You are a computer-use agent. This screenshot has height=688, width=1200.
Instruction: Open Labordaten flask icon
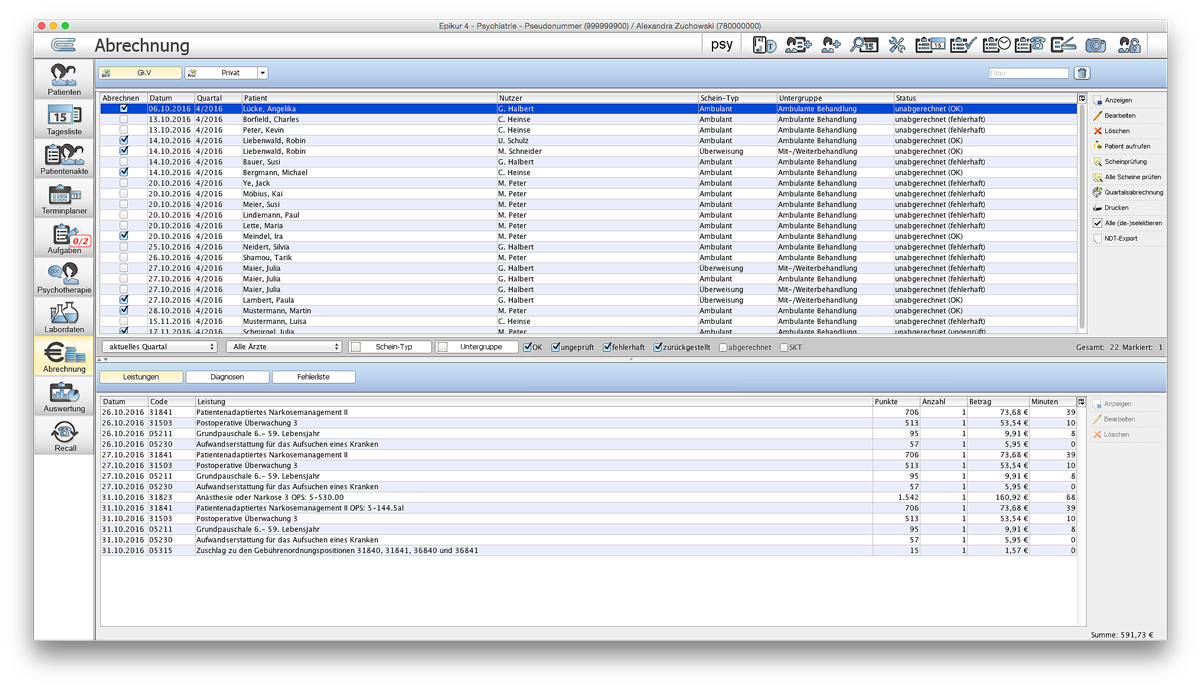coord(64,317)
